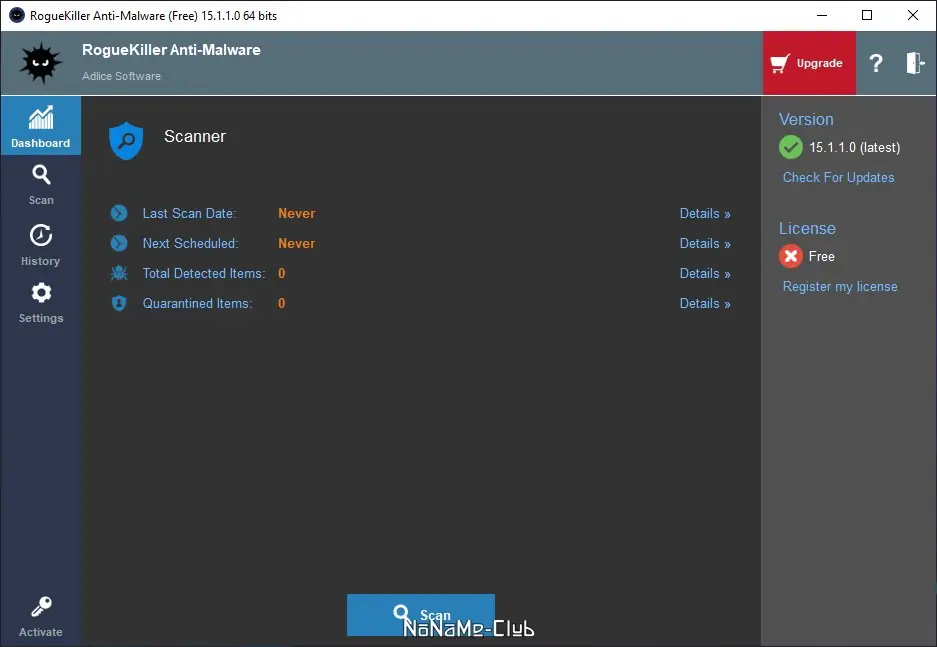Viewport: 937px width, 647px height.
Task: Click the 'Adlice Software' subtitle
Action: 121,76
